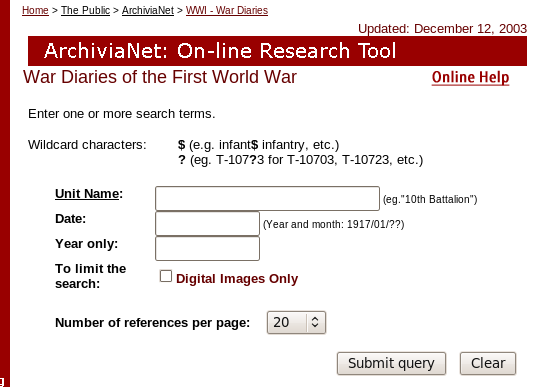Go to The Public breadcrumb link
Screen dimensions: 550x387
tap(85, 11)
